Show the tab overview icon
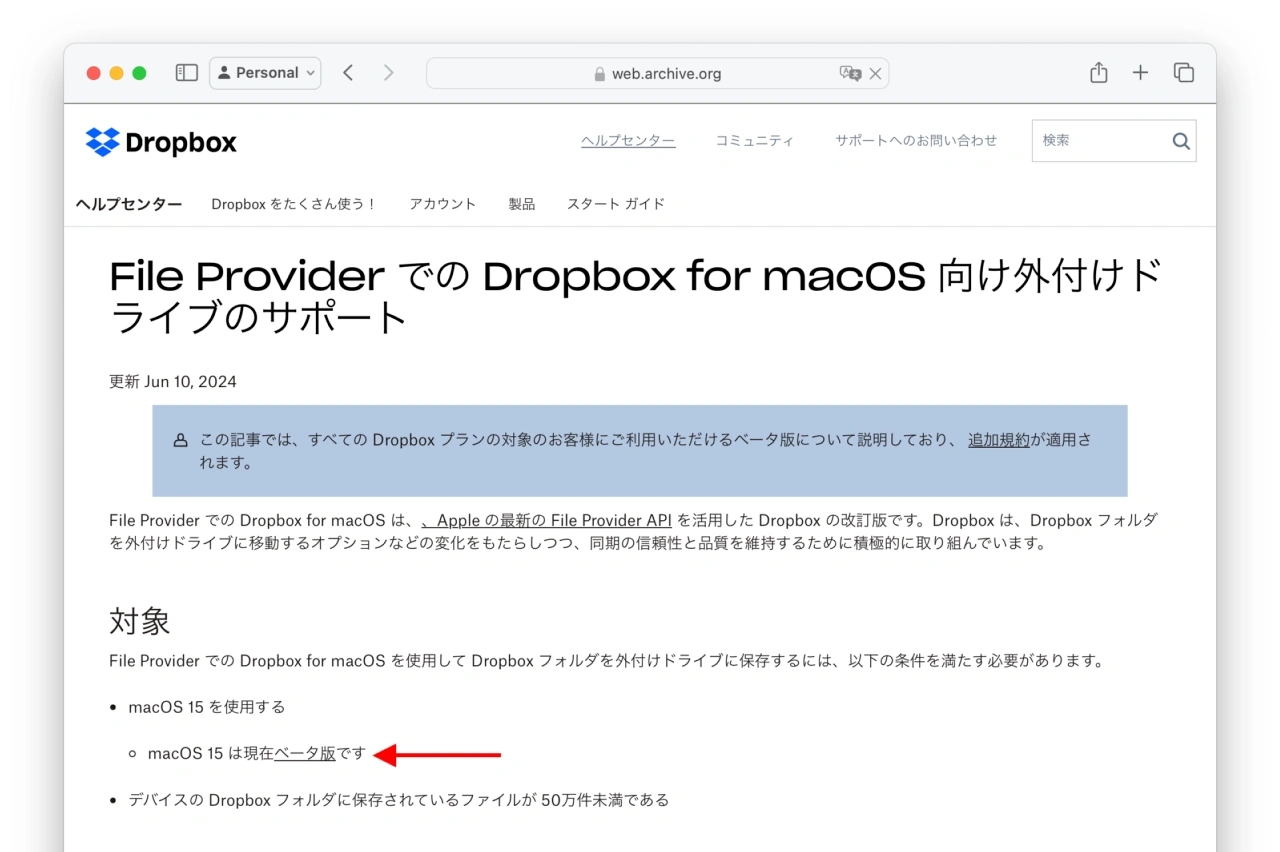Screen dimensions: 1280x852 point(1184,73)
